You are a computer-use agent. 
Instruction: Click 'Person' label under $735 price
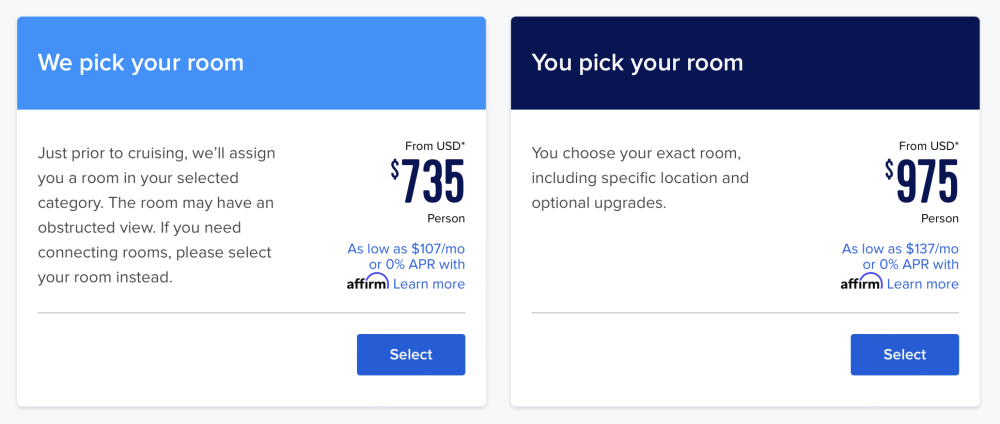[446, 219]
